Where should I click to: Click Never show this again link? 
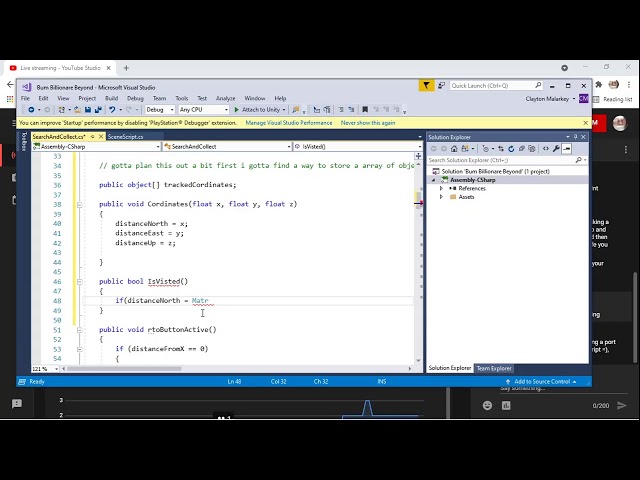(x=368, y=123)
